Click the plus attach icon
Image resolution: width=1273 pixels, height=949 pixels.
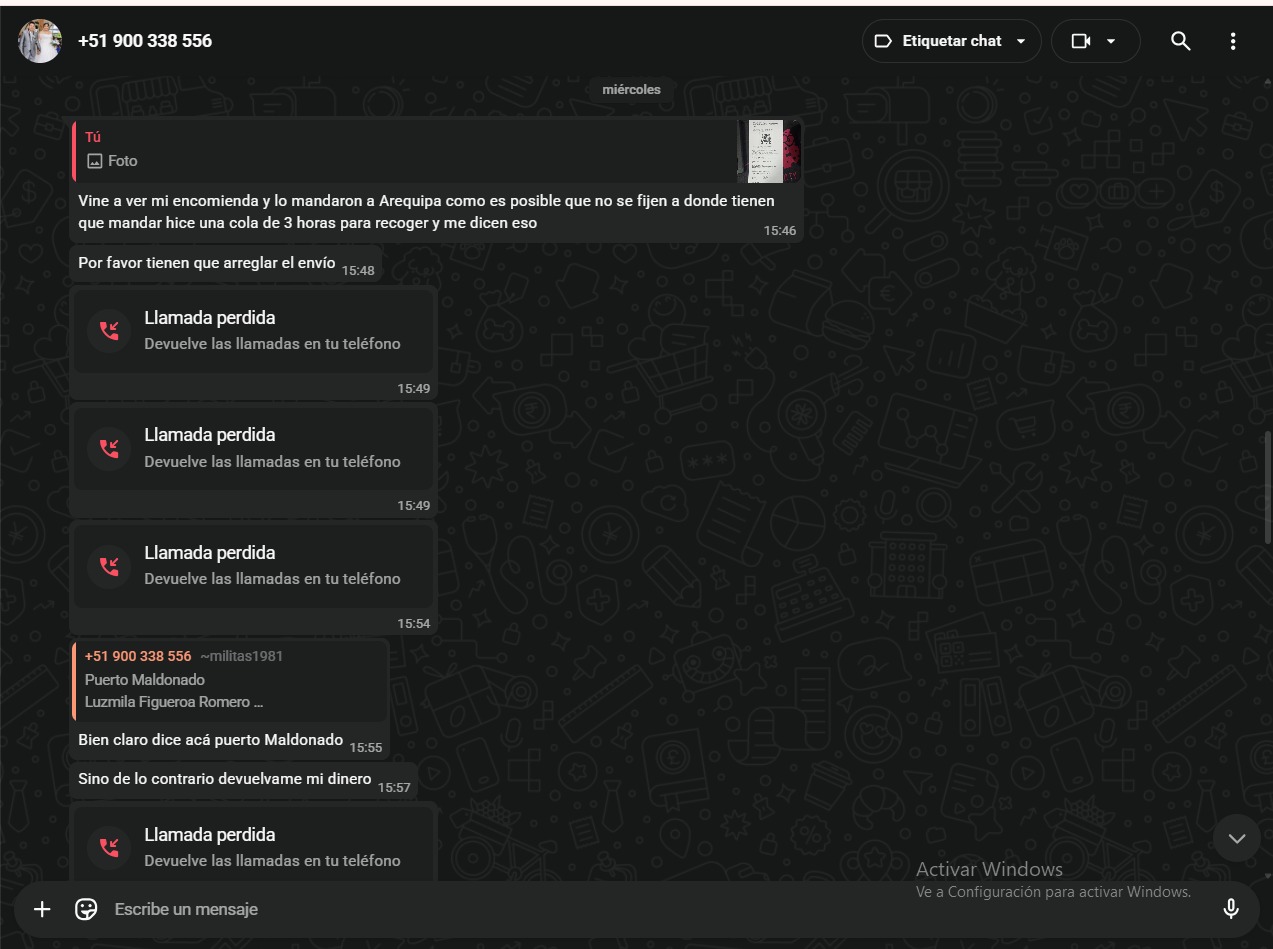point(42,909)
